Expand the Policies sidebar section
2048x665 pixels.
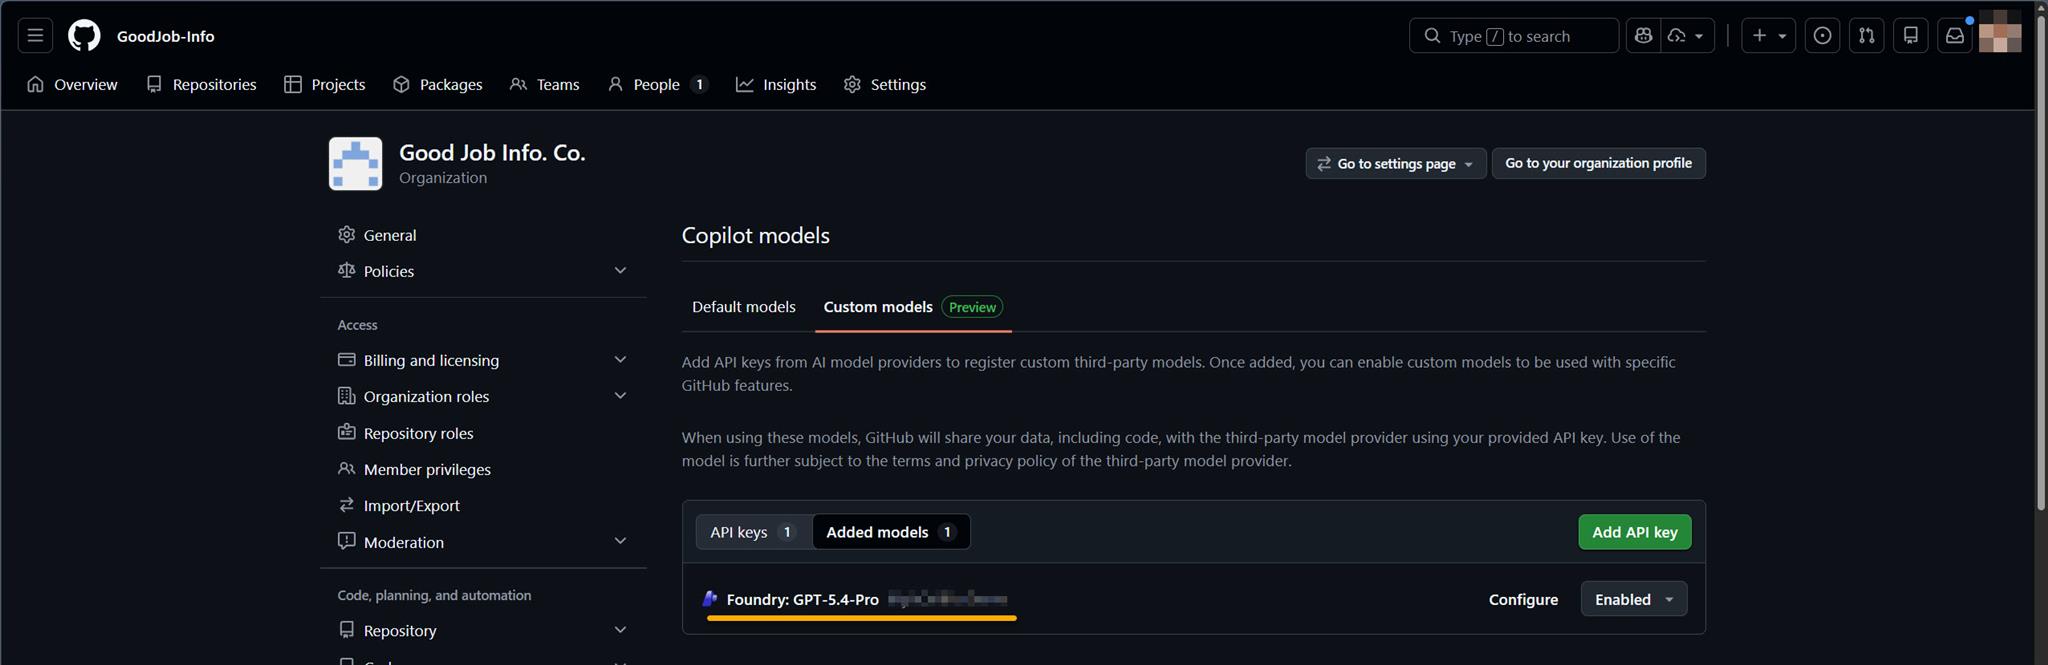pos(619,271)
